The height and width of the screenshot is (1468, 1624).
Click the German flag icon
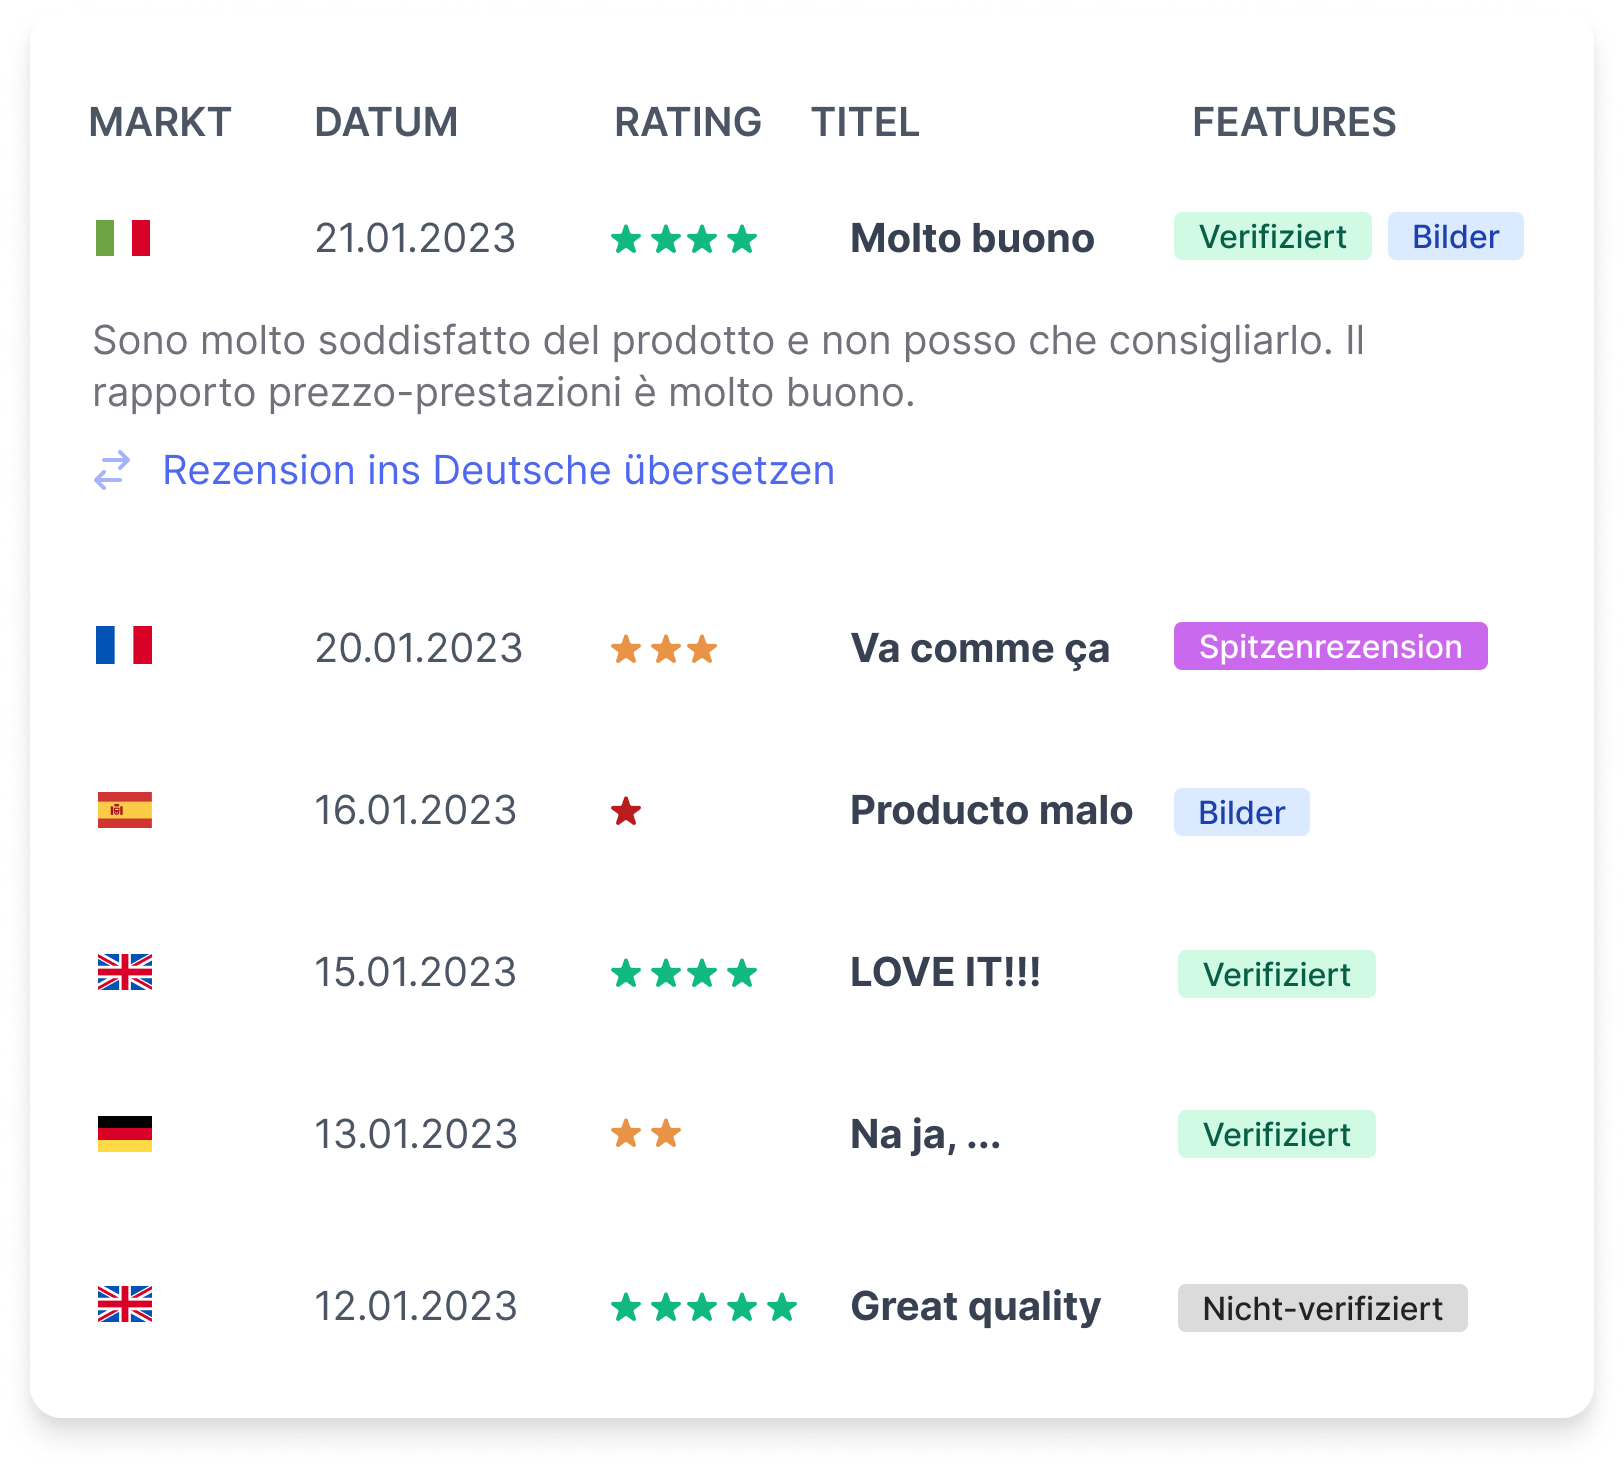pyautogui.click(x=125, y=1134)
